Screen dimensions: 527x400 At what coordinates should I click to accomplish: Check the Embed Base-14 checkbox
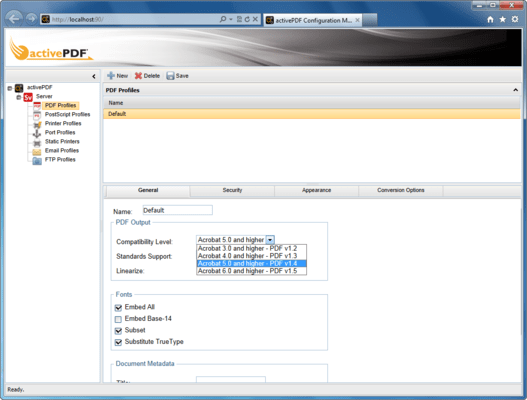click(x=118, y=319)
